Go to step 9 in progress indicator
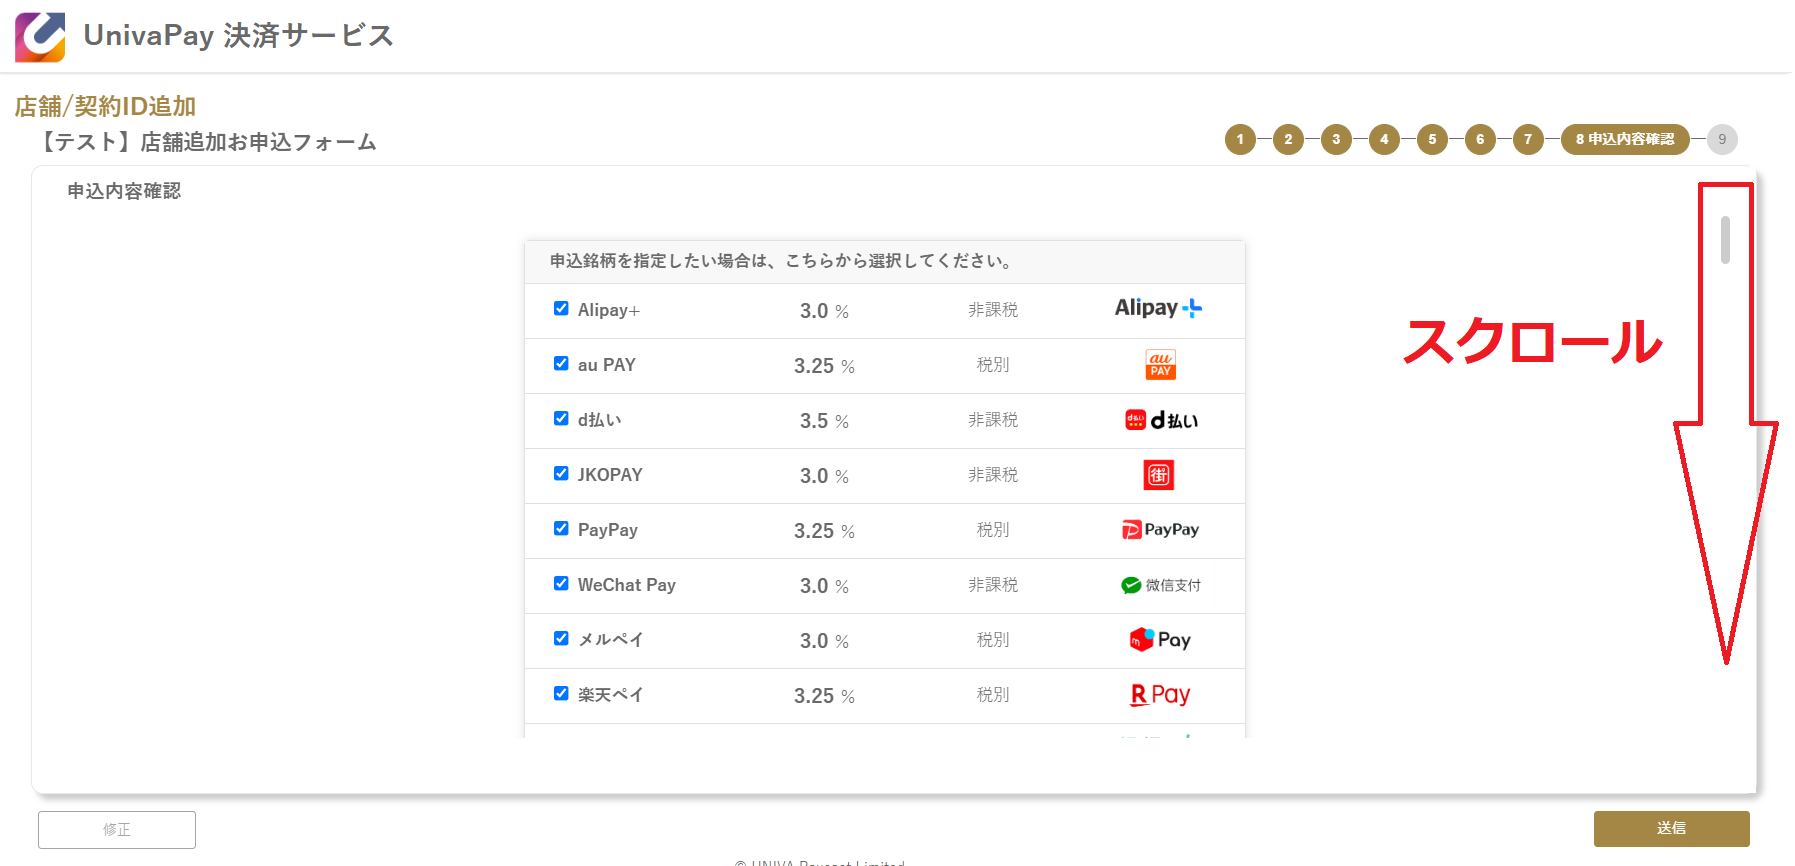This screenshot has width=1795, height=866. 1722,139
